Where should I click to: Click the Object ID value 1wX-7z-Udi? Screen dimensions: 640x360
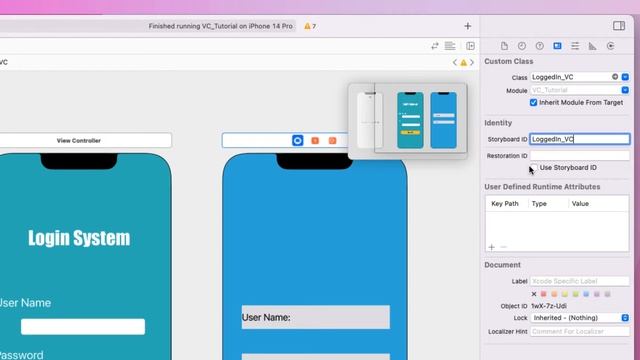click(549, 306)
